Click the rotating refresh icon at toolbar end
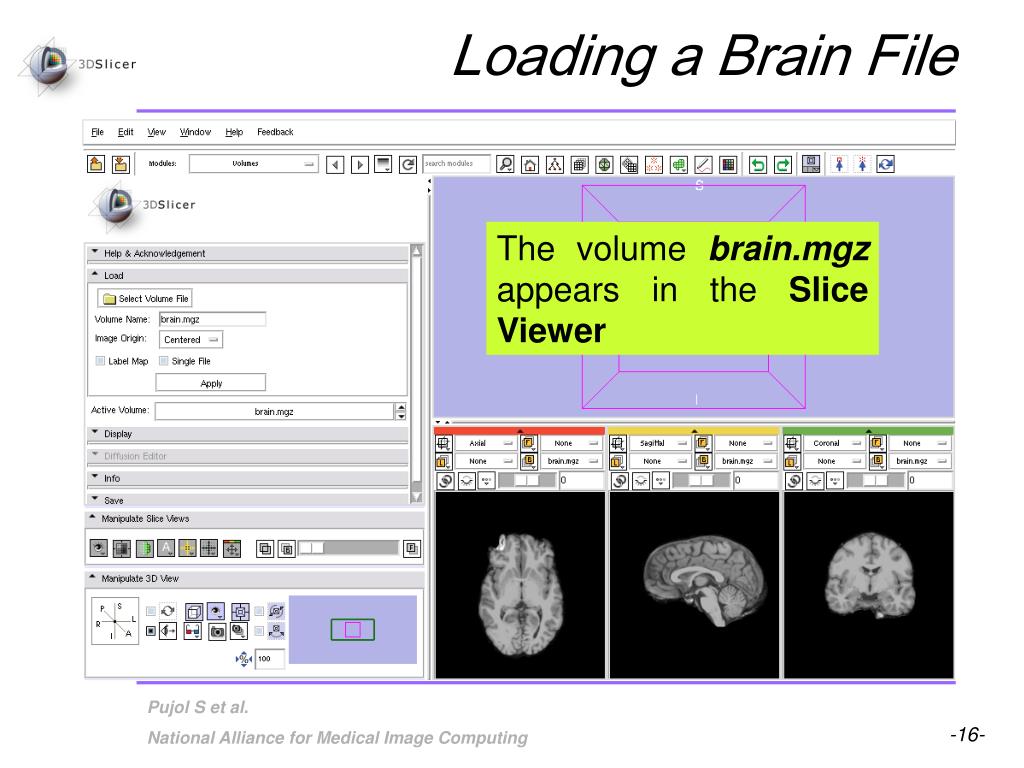Image resolution: width=1024 pixels, height=768 pixels. tap(886, 165)
